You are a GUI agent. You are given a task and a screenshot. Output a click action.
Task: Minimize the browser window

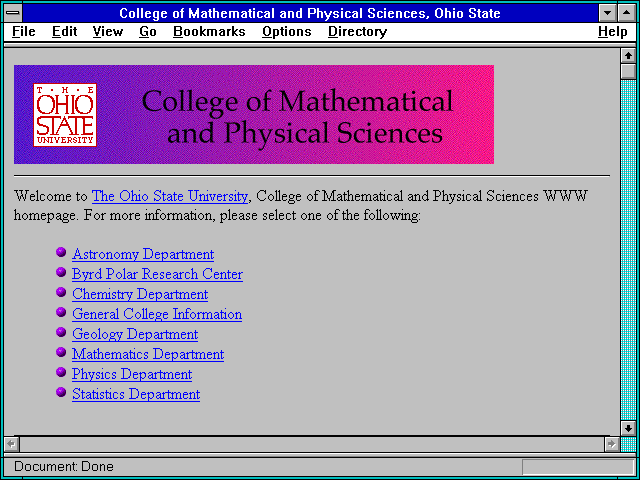click(x=608, y=13)
